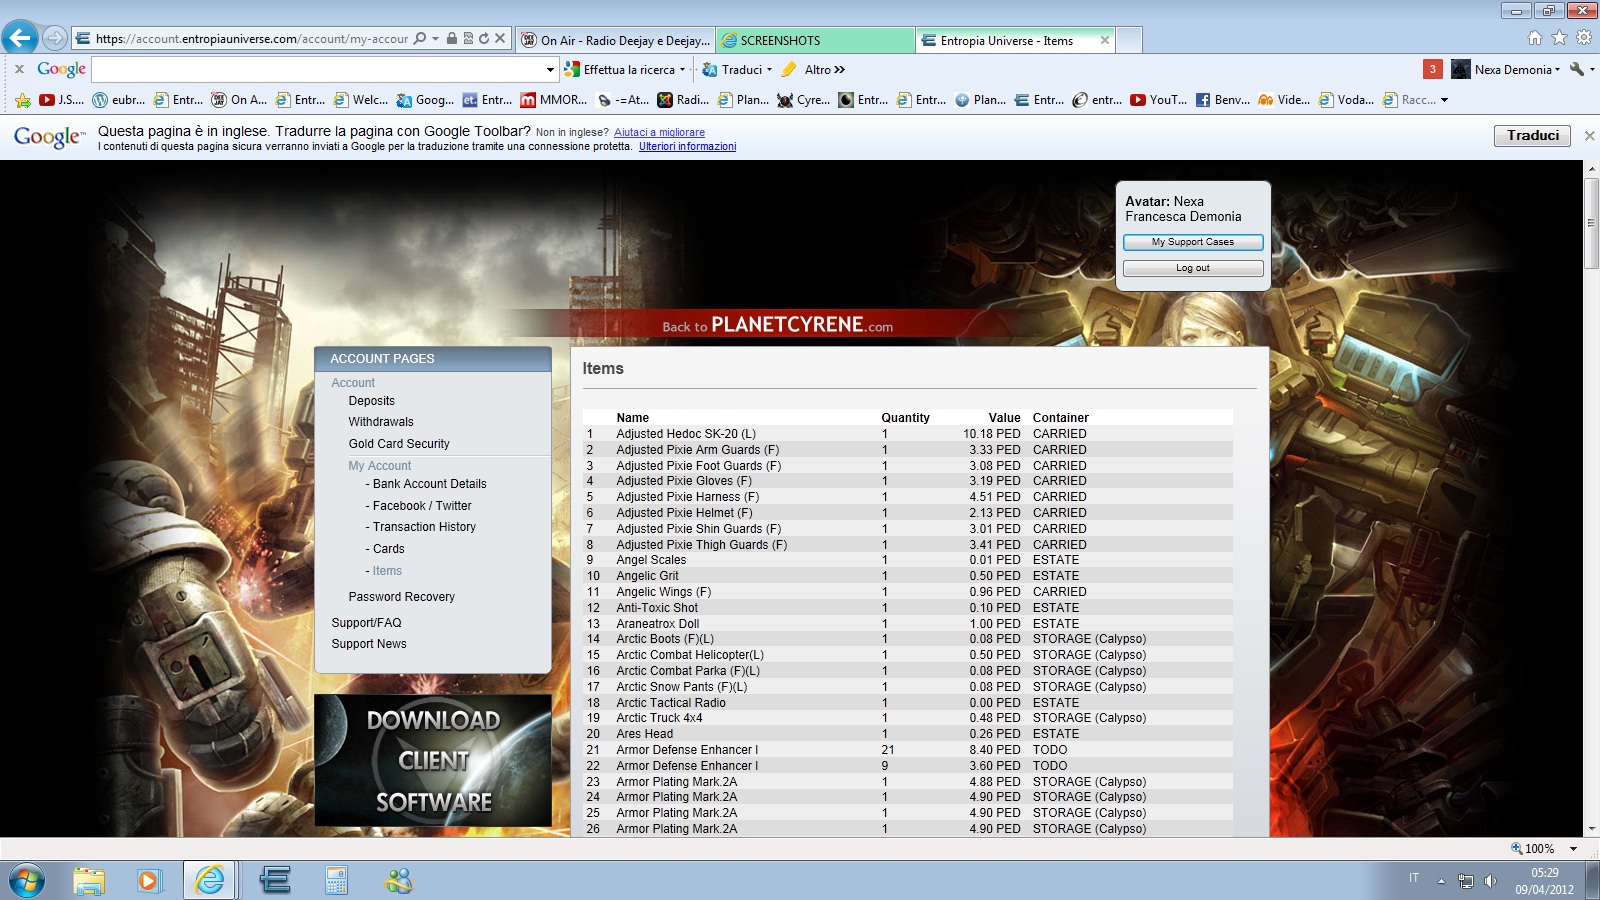
Task: Open the eubr... WordPress bookmark
Action: pos(118,100)
